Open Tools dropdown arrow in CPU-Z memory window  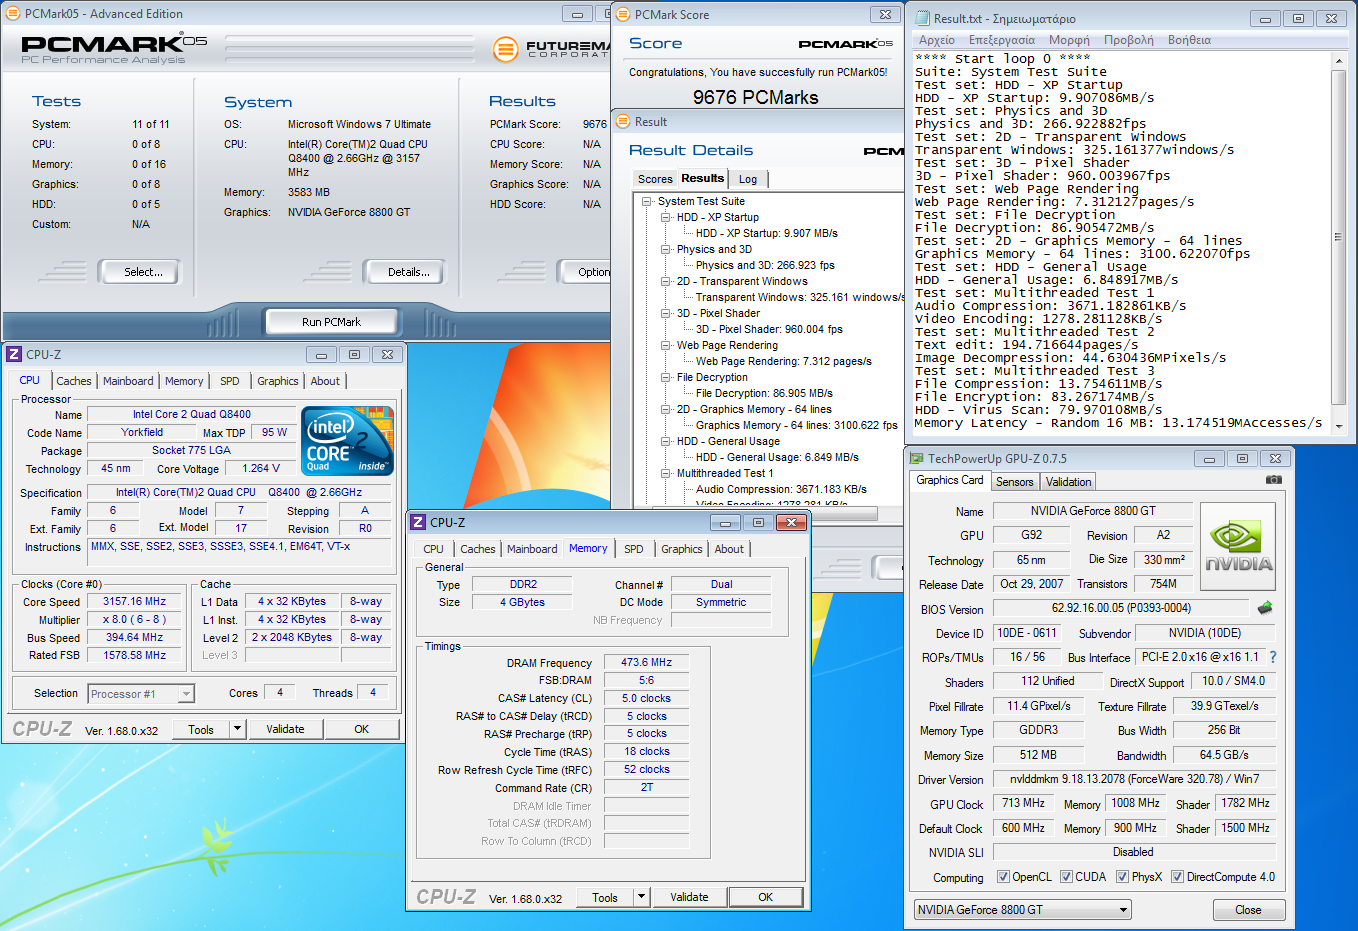coord(642,896)
